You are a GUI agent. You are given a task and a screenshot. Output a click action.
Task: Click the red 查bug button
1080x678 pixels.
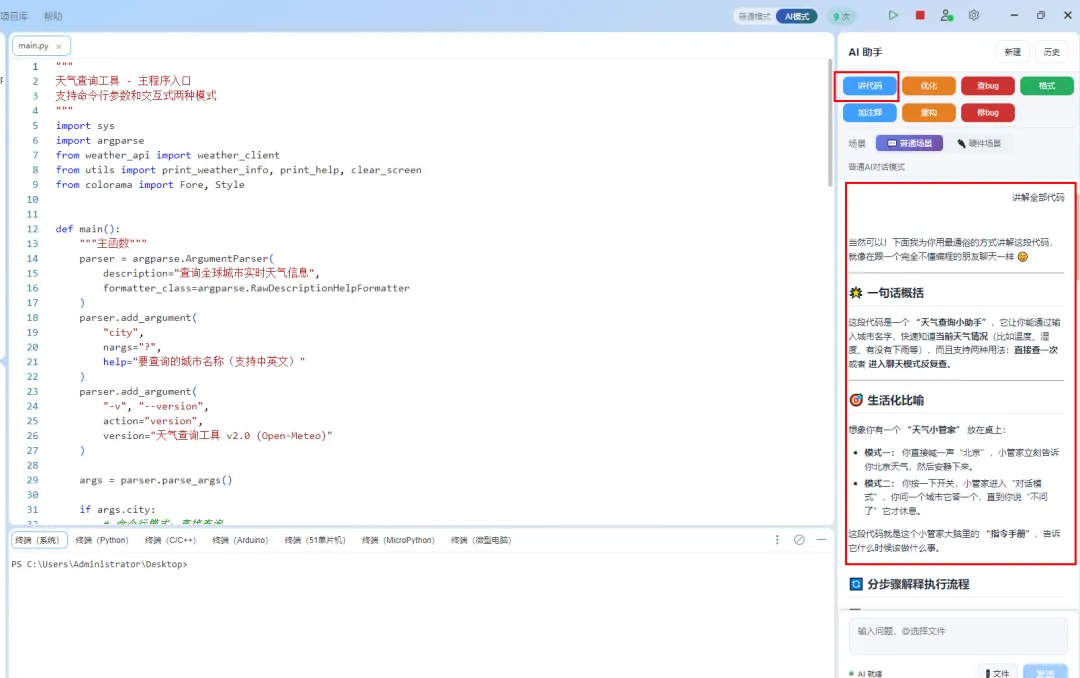988,85
